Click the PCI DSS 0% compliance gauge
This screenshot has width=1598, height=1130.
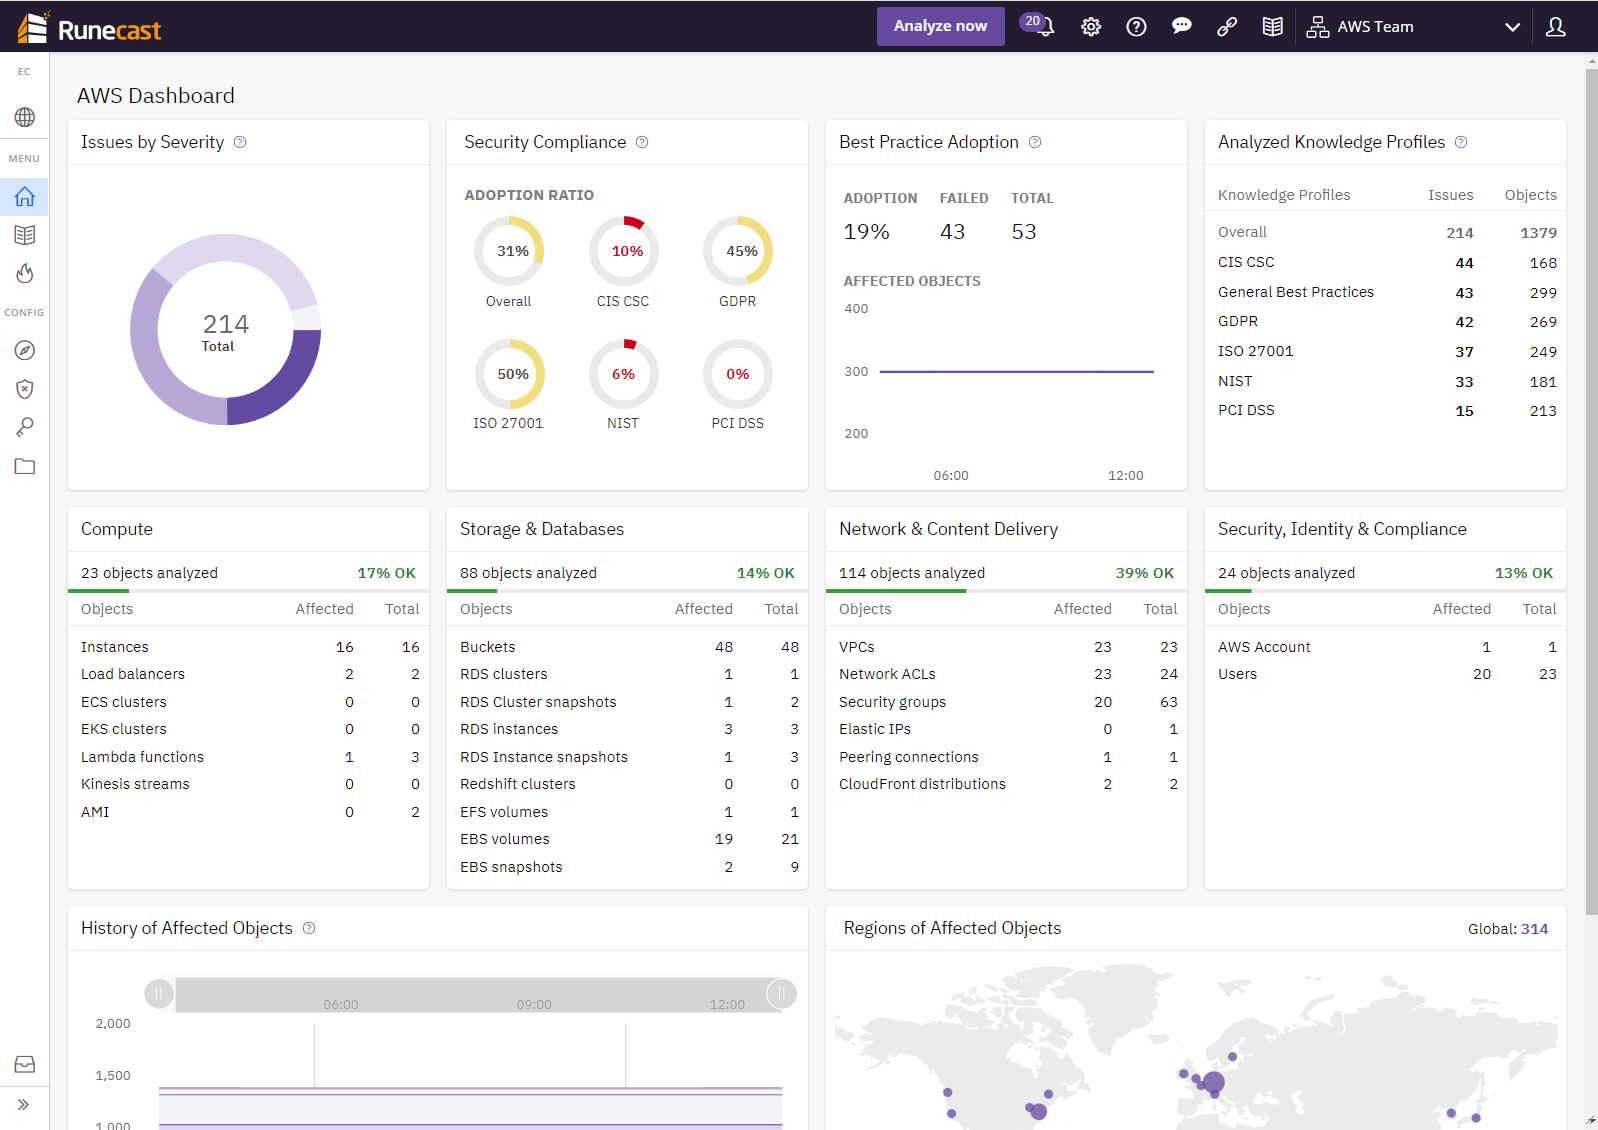737,374
